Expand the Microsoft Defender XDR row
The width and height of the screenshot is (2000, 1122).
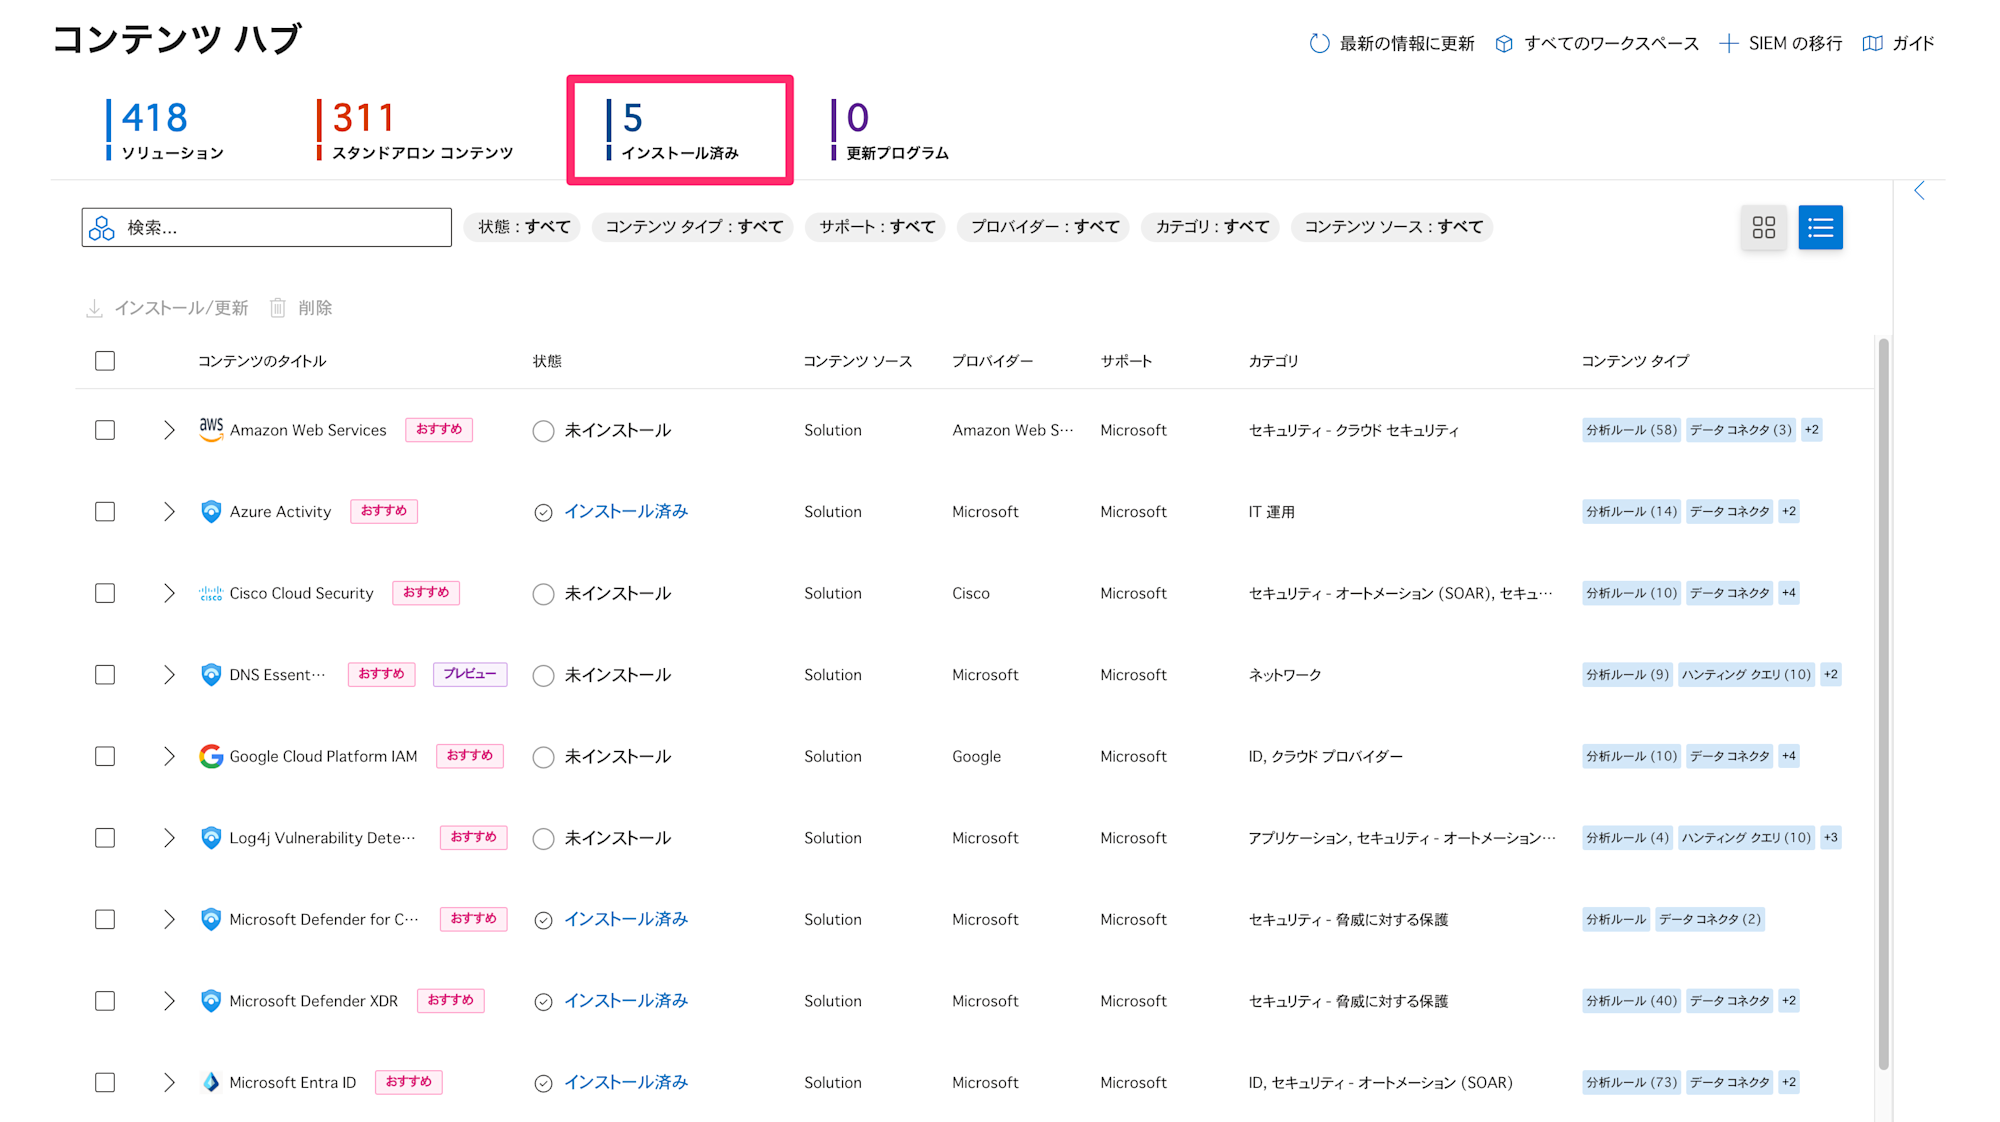pos(169,1001)
